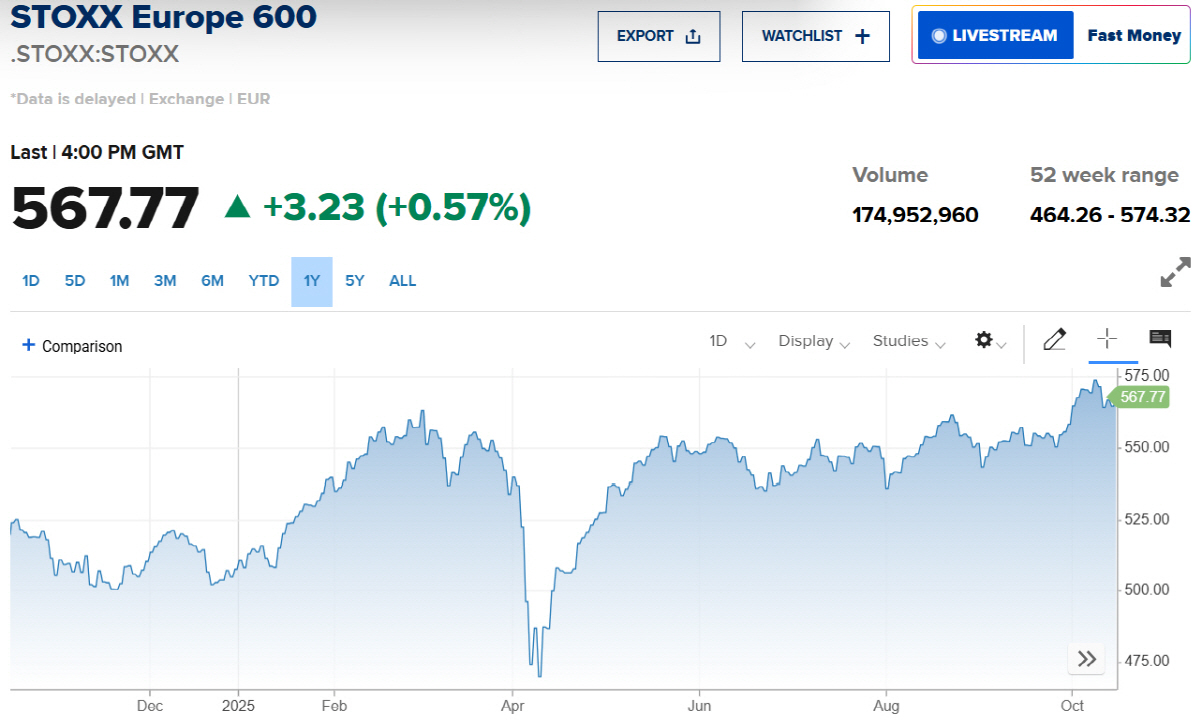Click the Export button
The height and width of the screenshot is (722, 1200).
(x=659, y=35)
